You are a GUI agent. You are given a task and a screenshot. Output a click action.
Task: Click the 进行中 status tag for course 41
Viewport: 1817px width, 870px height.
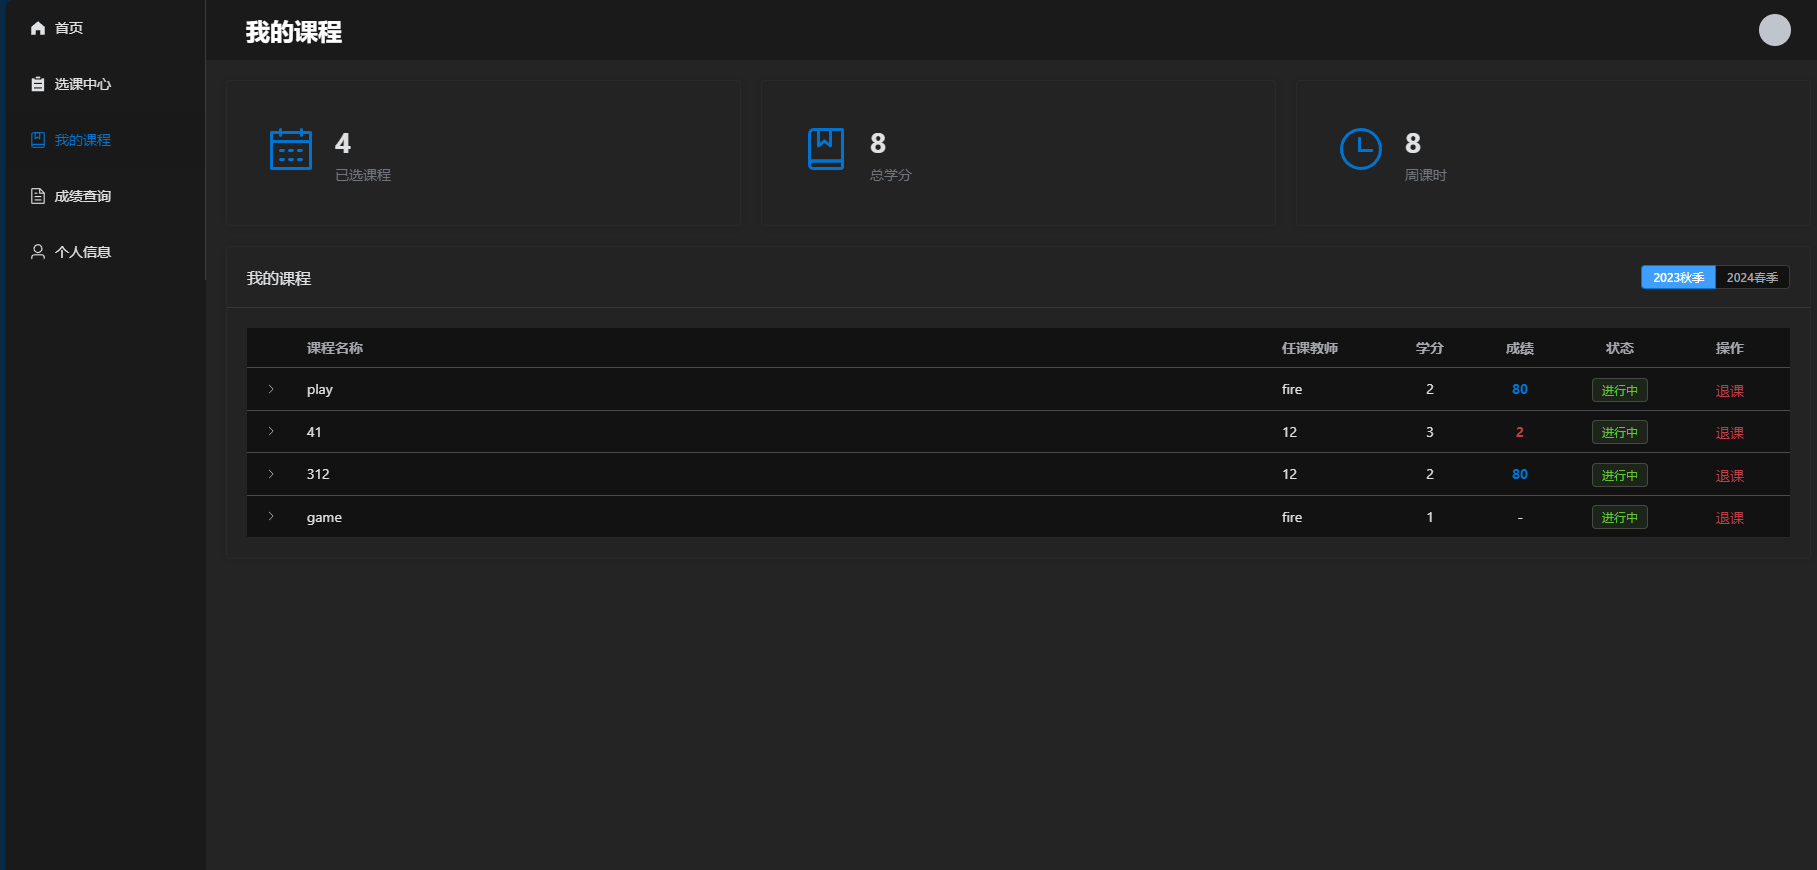pyautogui.click(x=1619, y=433)
